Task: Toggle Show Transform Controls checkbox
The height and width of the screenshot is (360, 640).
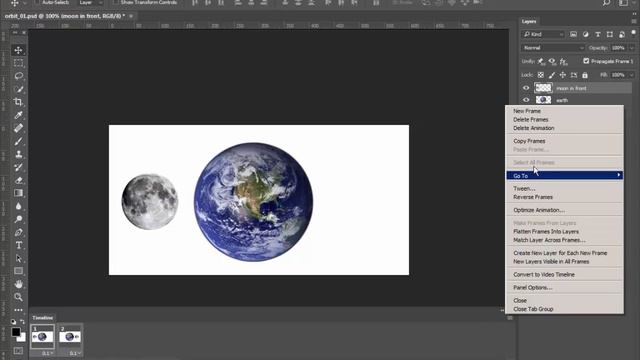Action: coord(116,2)
